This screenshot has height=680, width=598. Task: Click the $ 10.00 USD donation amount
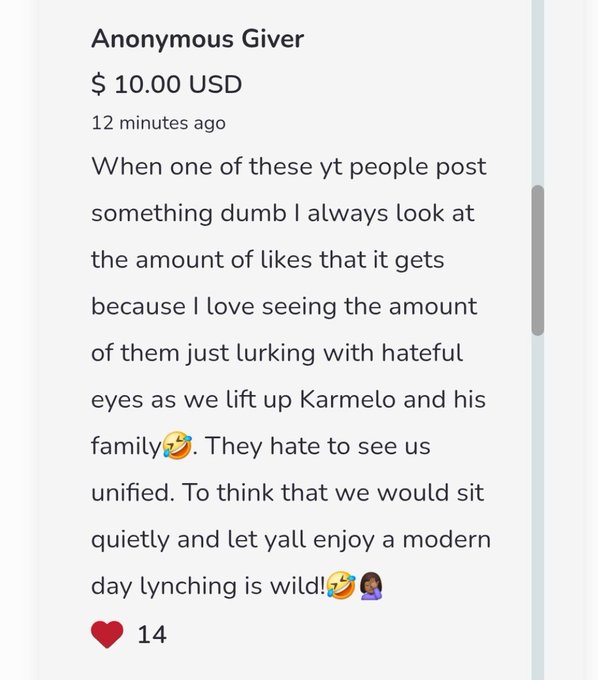[x=167, y=84]
